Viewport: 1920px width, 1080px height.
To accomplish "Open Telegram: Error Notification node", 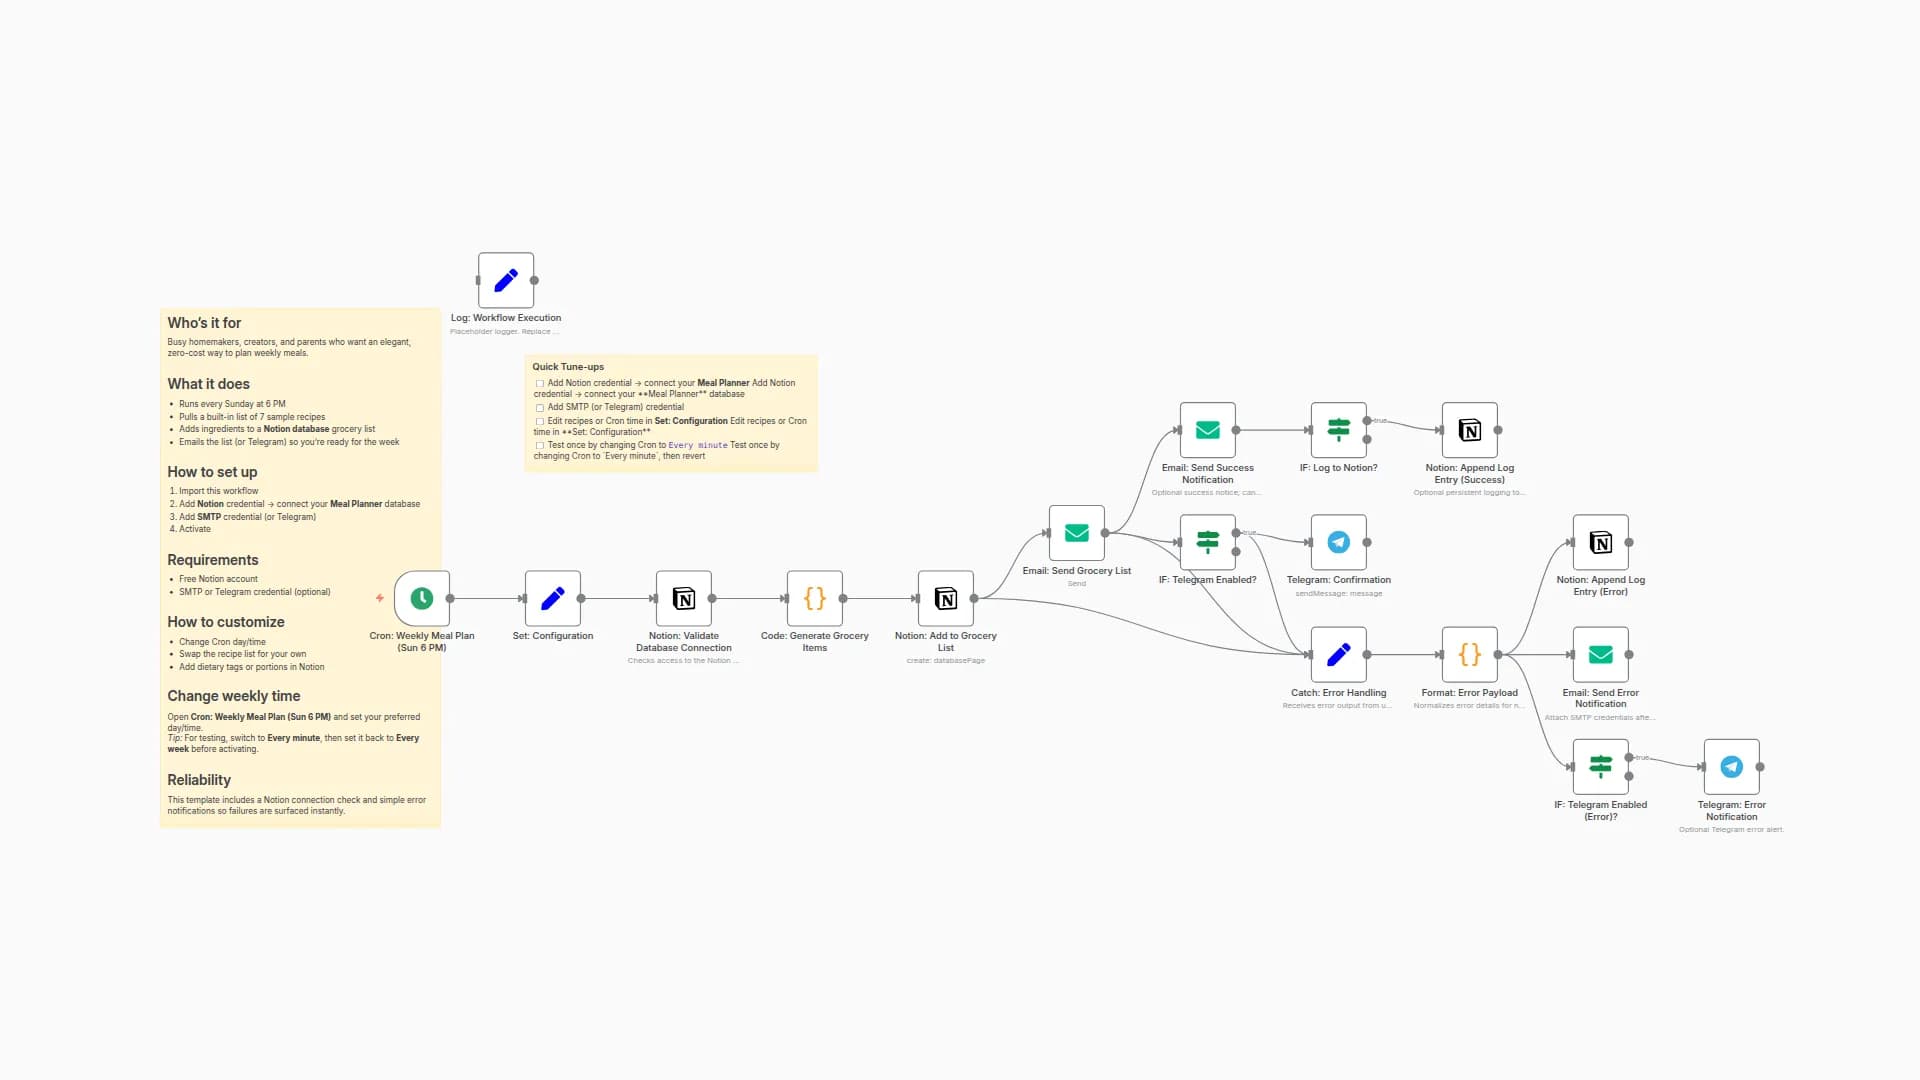I will pyautogui.click(x=1731, y=767).
